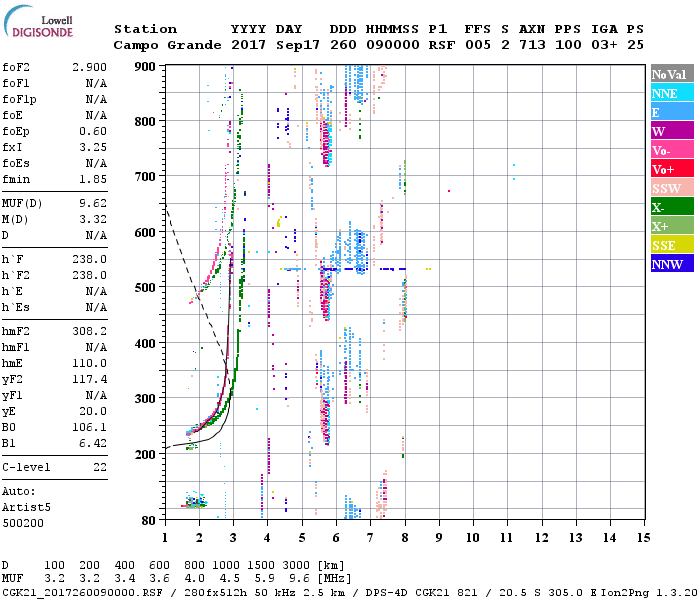Select the MUF(D) value 9.62
Screen dimensions: 700x600
[93, 203]
